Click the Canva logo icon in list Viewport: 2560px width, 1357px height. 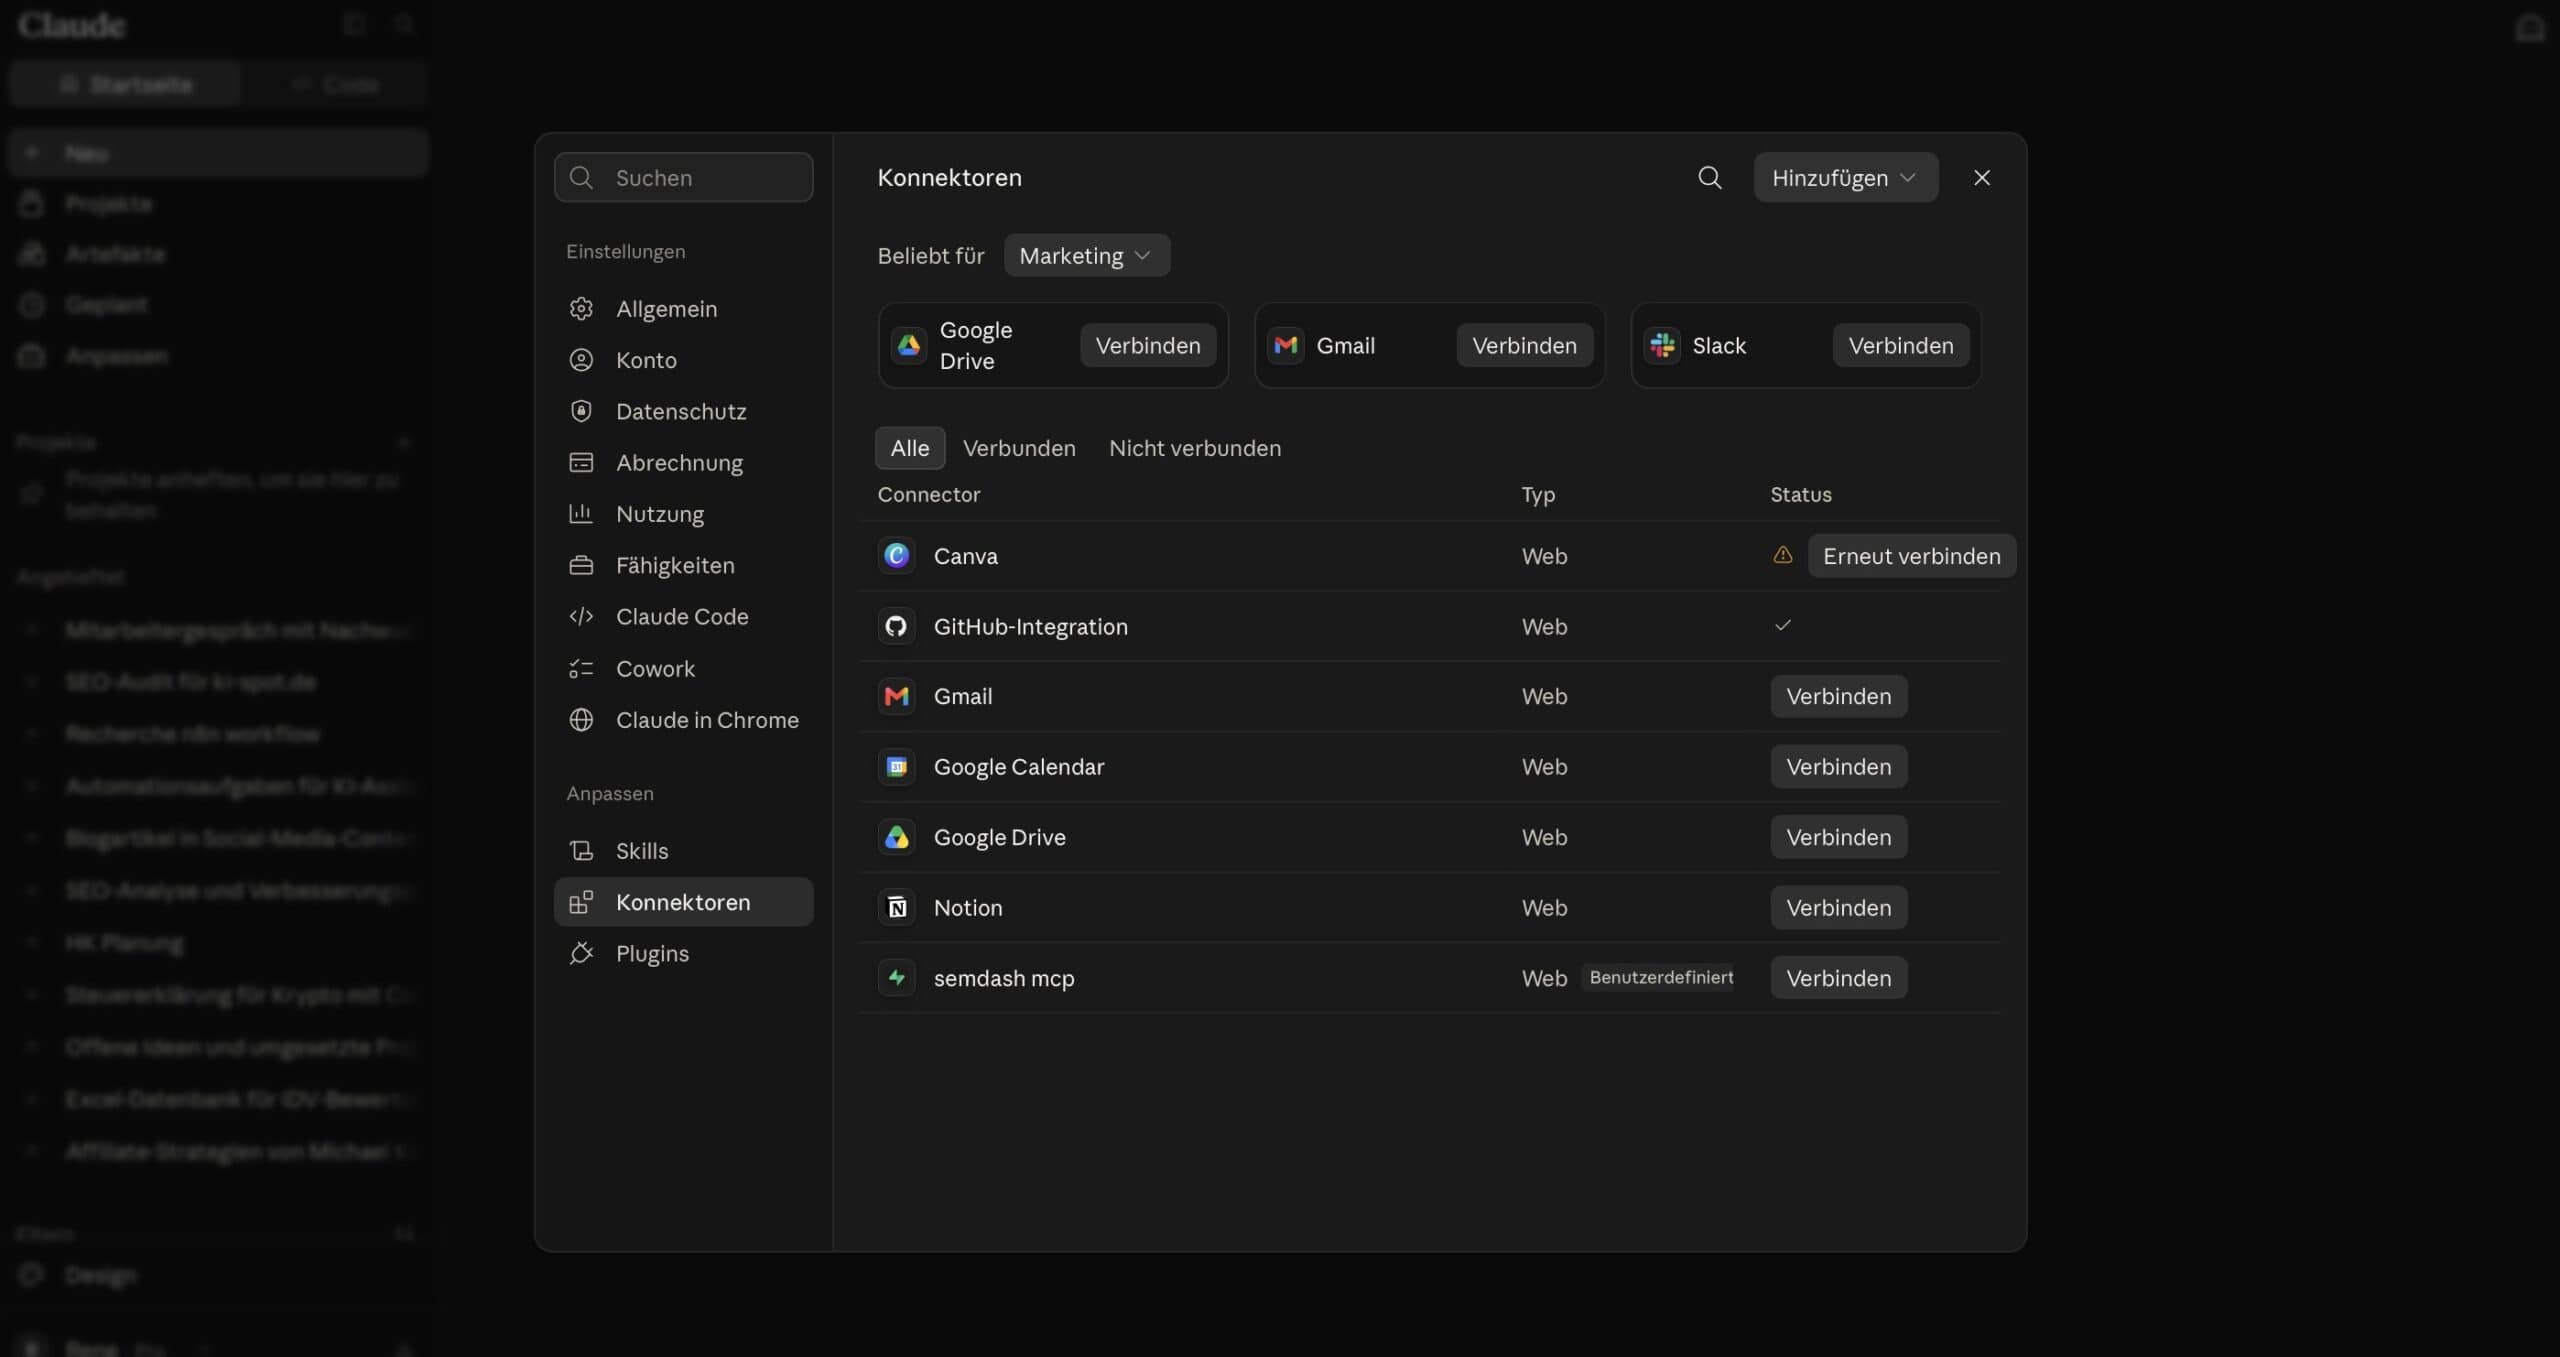pyautogui.click(x=897, y=556)
